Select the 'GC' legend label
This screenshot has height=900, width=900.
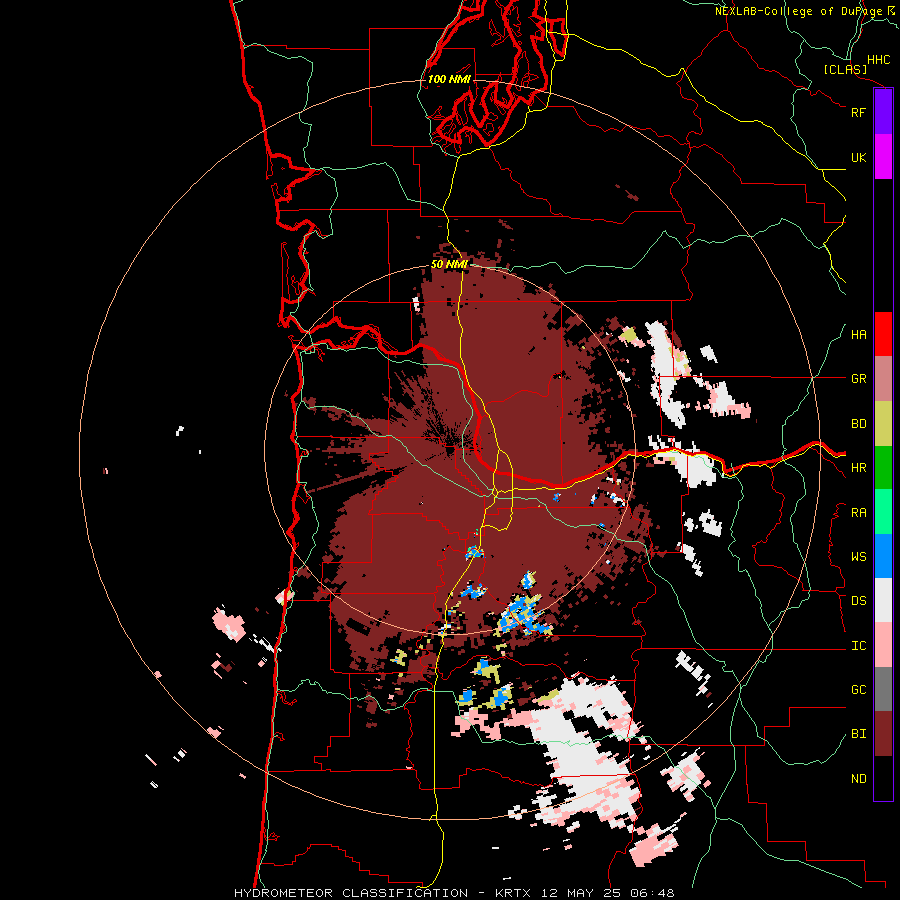click(858, 690)
